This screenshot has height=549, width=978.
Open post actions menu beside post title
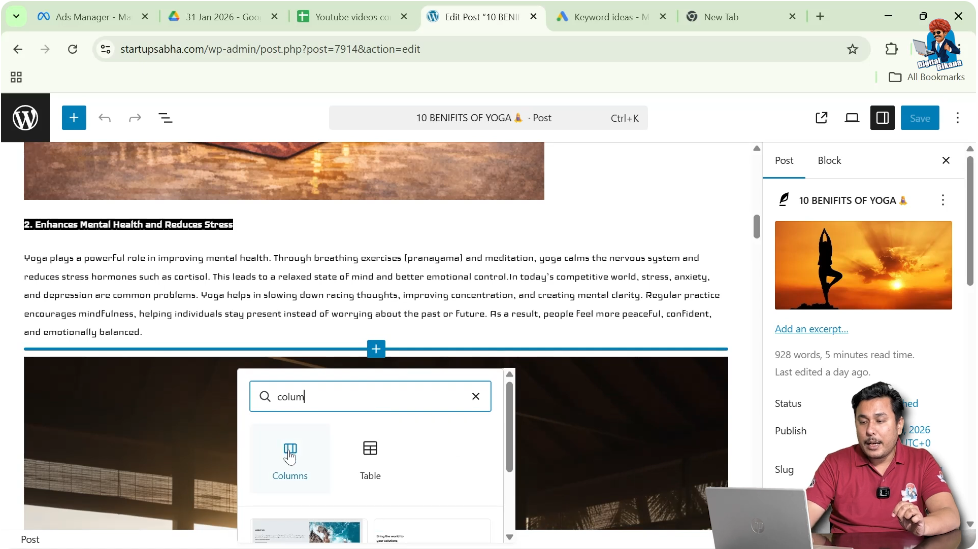click(x=942, y=200)
